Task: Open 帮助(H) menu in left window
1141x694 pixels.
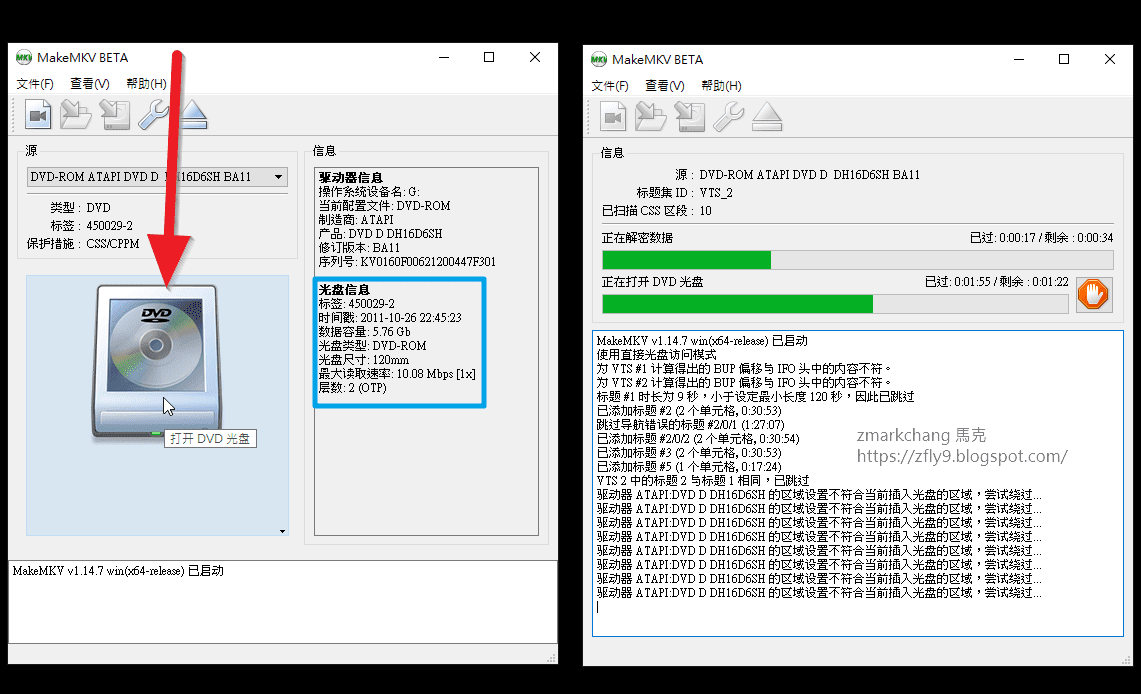Action: (146, 84)
